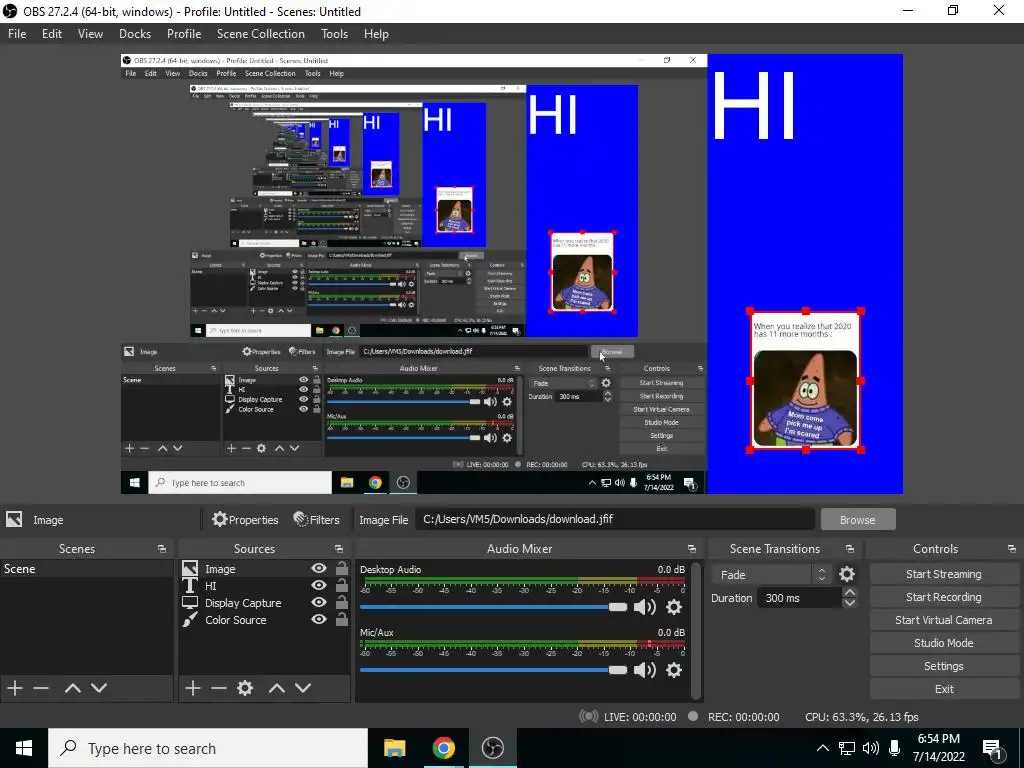The height and width of the screenshot is (768, 1024).
Task: Click the system tray volume icon
Action: (871, 748)
